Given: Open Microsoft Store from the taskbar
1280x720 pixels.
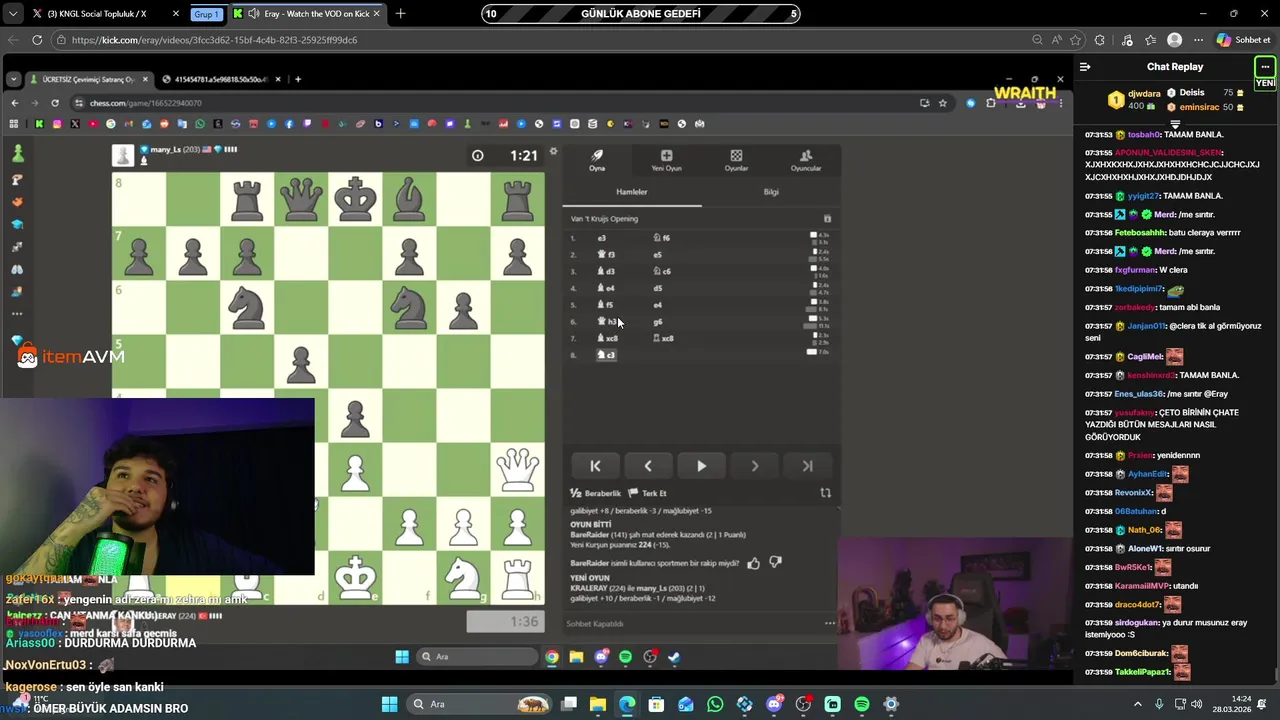Looking at the screenshot, I should 656,704.
